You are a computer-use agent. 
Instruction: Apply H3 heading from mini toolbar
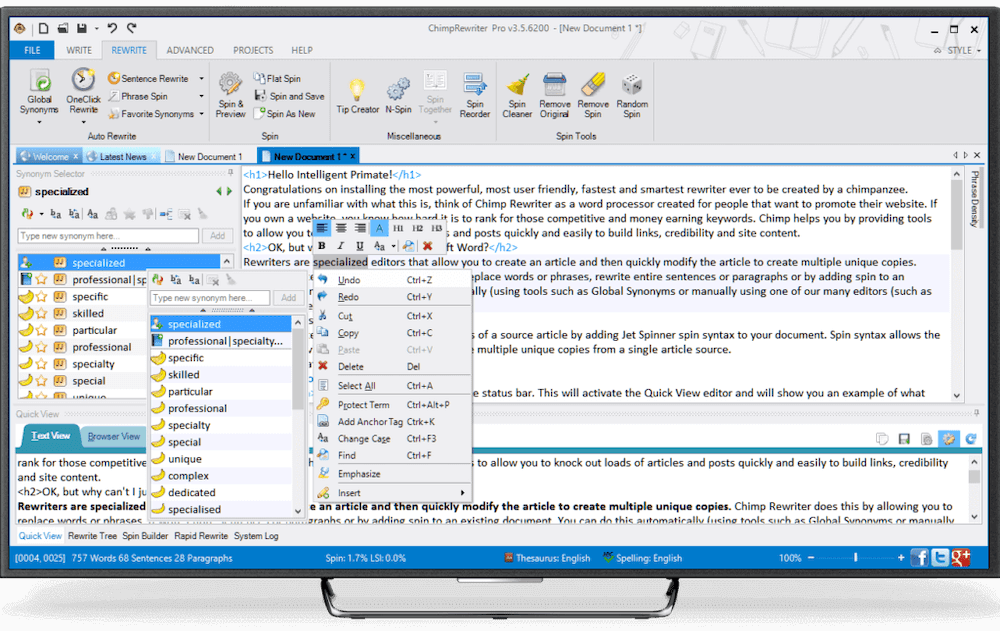coord(437,228)
